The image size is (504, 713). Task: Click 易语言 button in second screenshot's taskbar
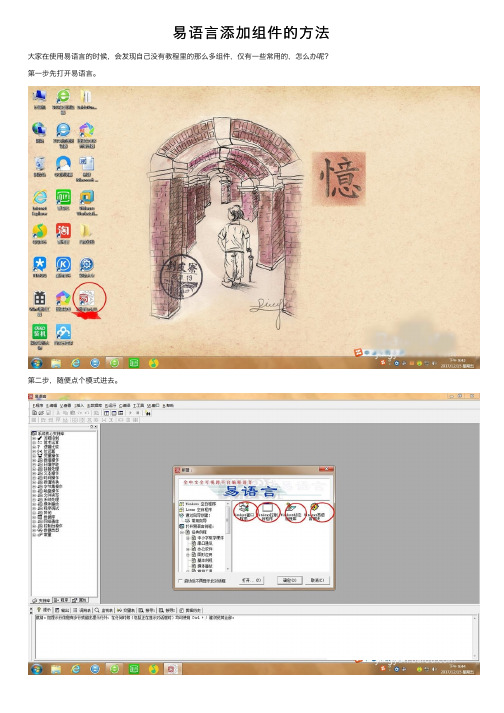[x=173, y=668]
